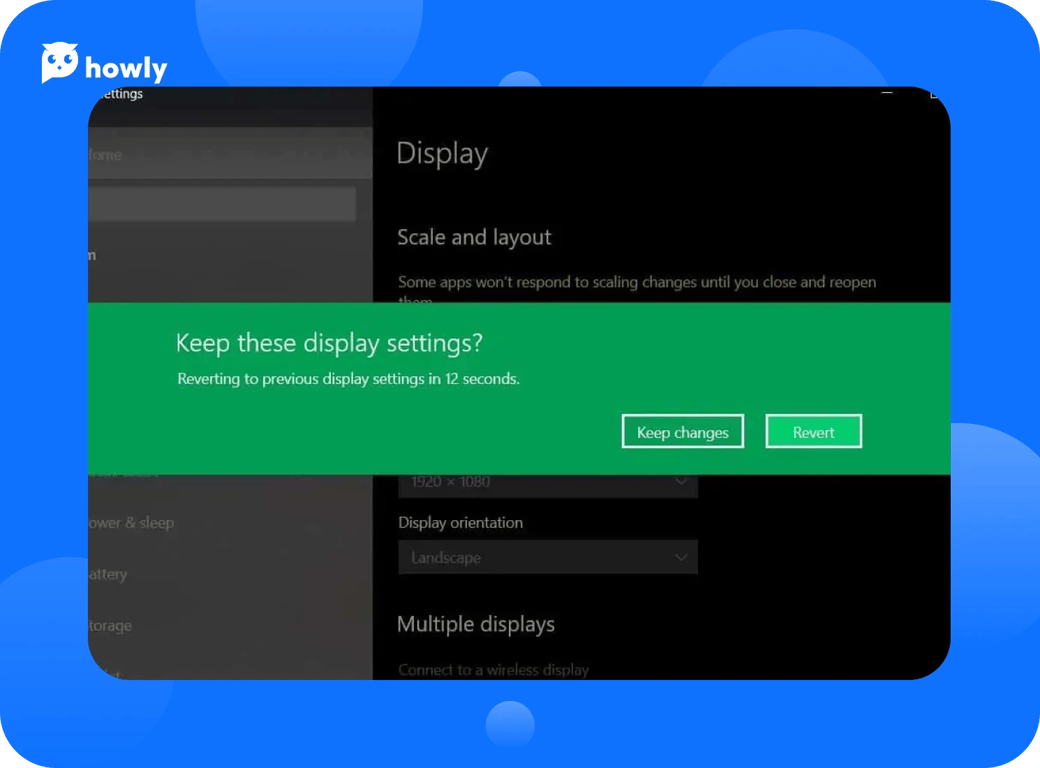Click the Settings search field in sidebar
The image size is (1040, 768).
(221, 204)
